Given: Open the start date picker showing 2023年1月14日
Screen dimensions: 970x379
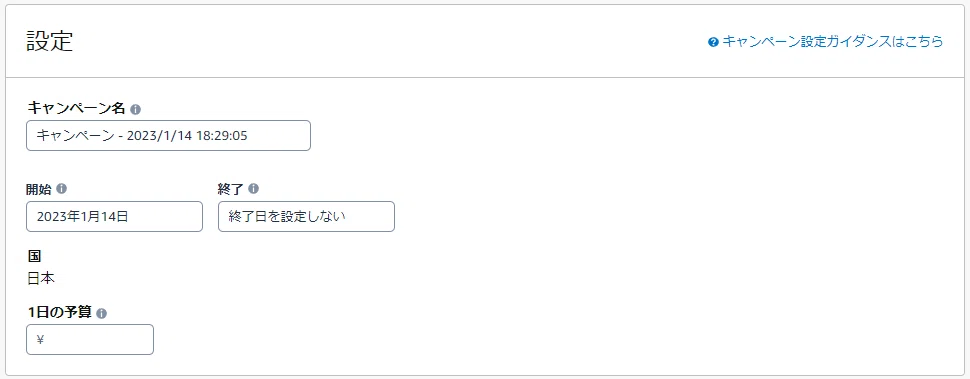Looking at the screenshot, I should point(114,216).
